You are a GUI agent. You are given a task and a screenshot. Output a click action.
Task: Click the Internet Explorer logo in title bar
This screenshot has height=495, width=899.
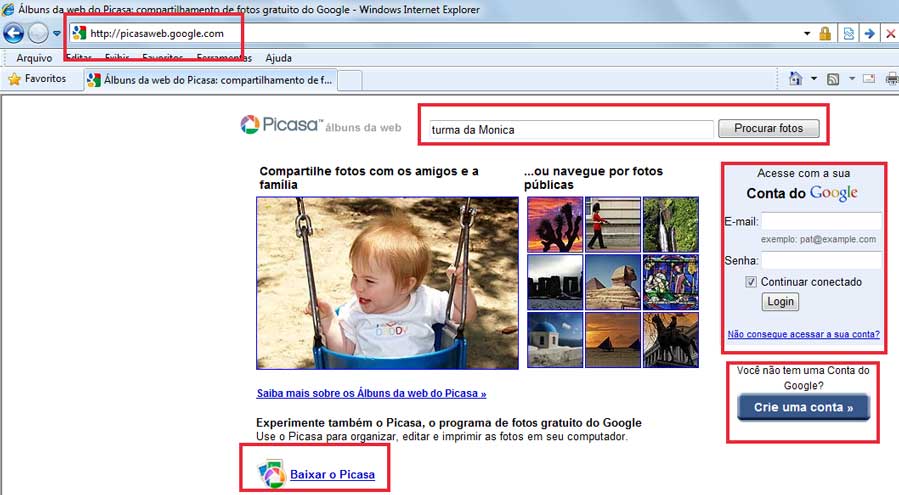click(x=8, y=9)
